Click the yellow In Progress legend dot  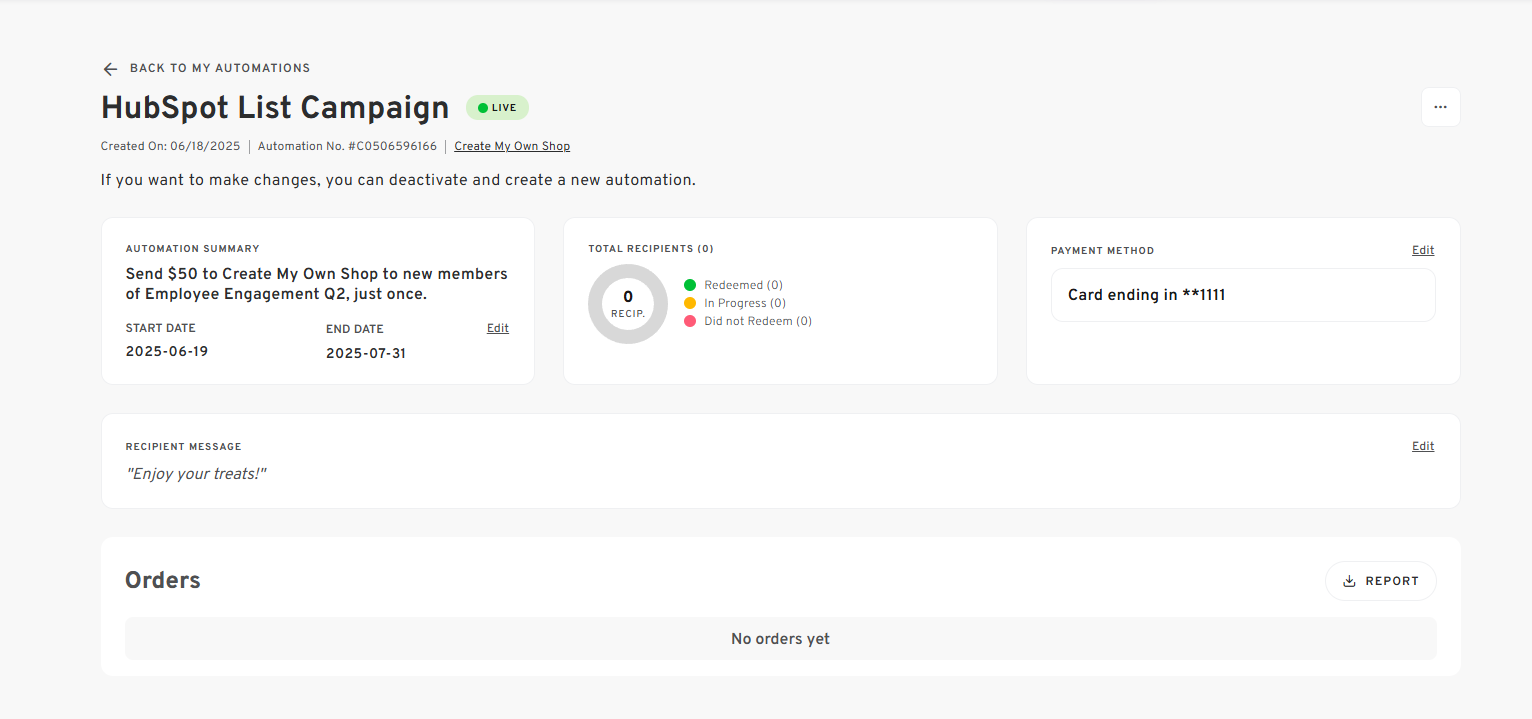click(690, 303)
